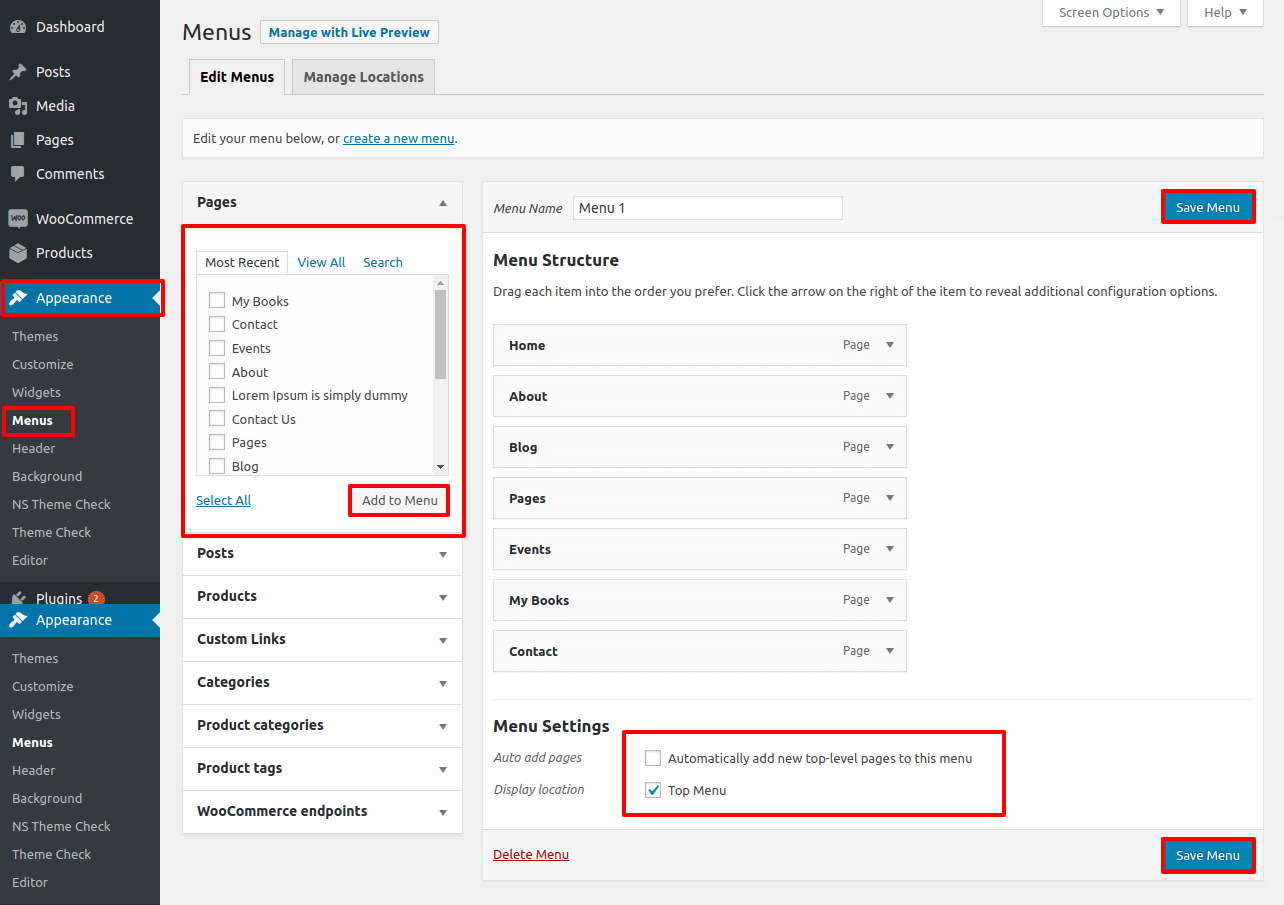
Task: Click Save Menu beside the Delete Menu link
Action: click(1208, 855)
